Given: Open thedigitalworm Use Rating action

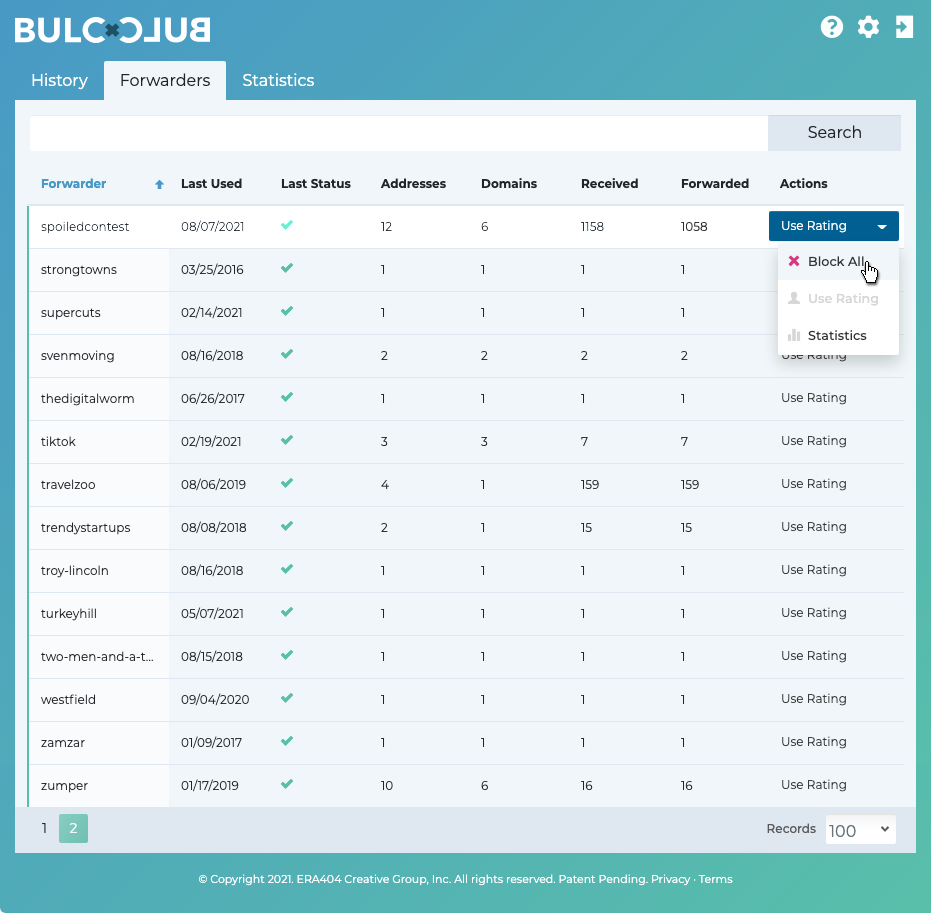Looking at the screenshot, I should coord(813,398).
